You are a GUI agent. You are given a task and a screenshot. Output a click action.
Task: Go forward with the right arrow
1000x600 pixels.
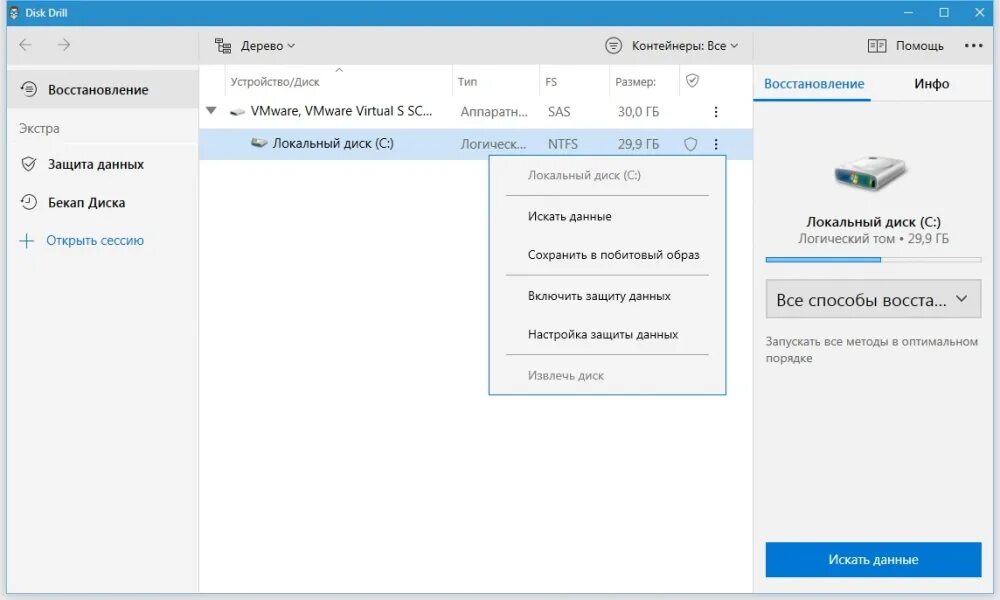(63, 45)
